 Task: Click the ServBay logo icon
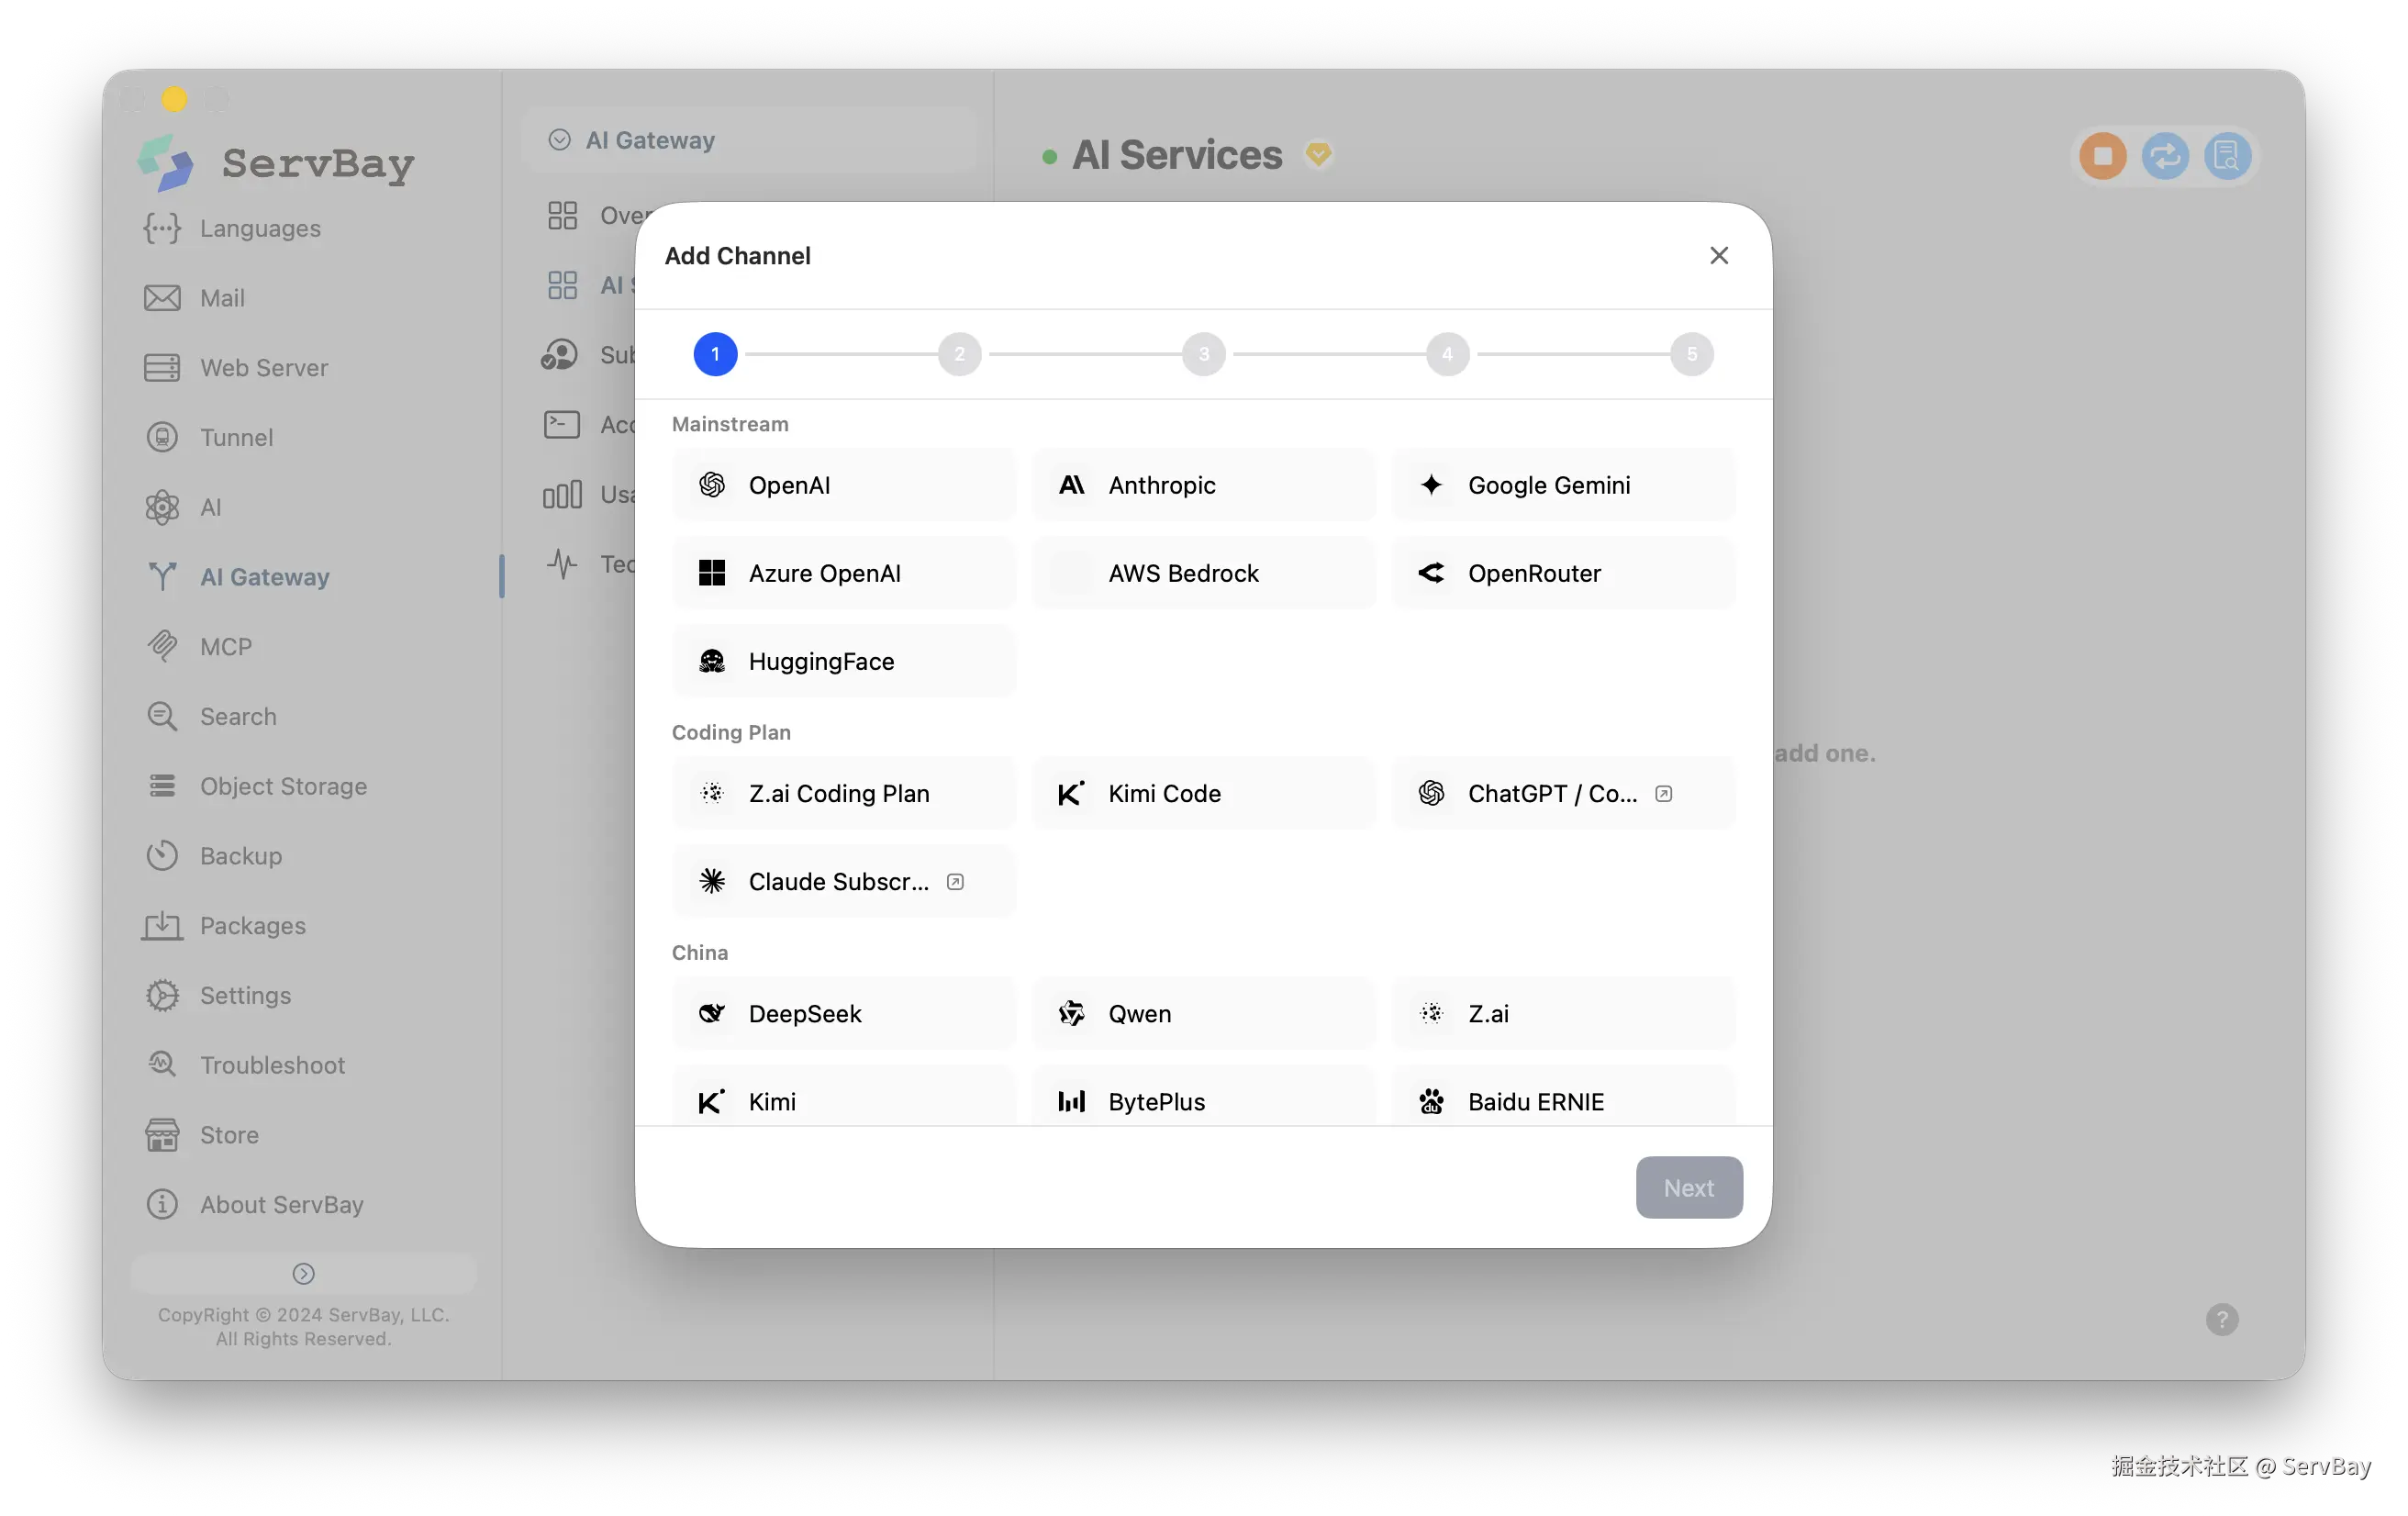(x=166, y=162)
